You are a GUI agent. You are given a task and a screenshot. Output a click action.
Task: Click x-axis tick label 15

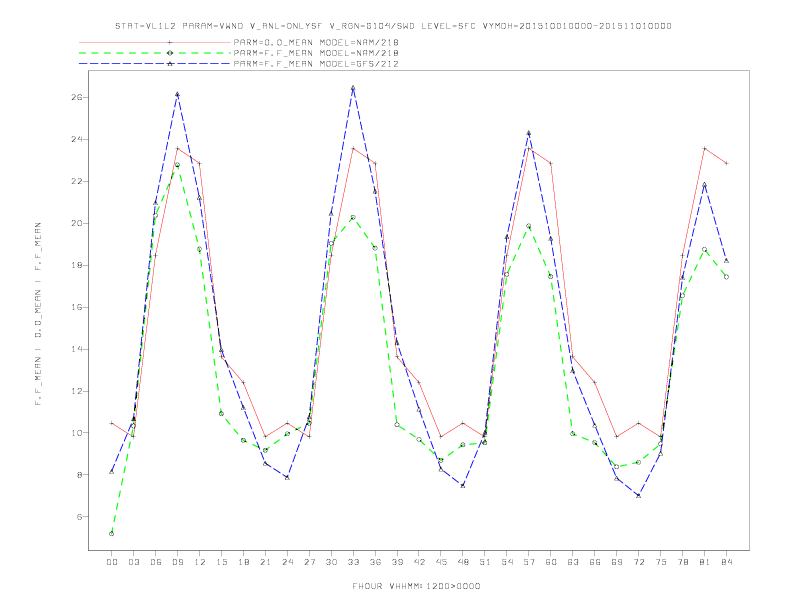(x=221, y=562)
